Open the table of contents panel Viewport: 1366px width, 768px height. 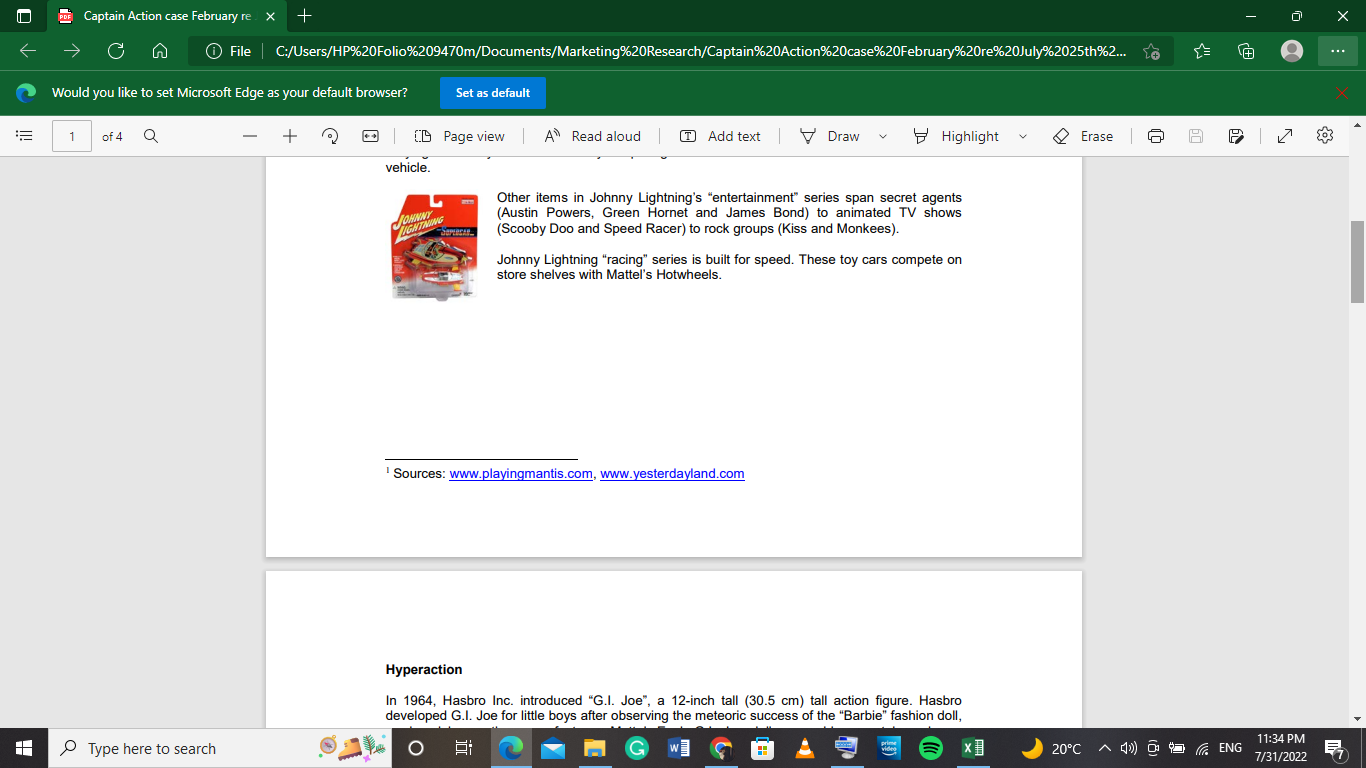25,136
